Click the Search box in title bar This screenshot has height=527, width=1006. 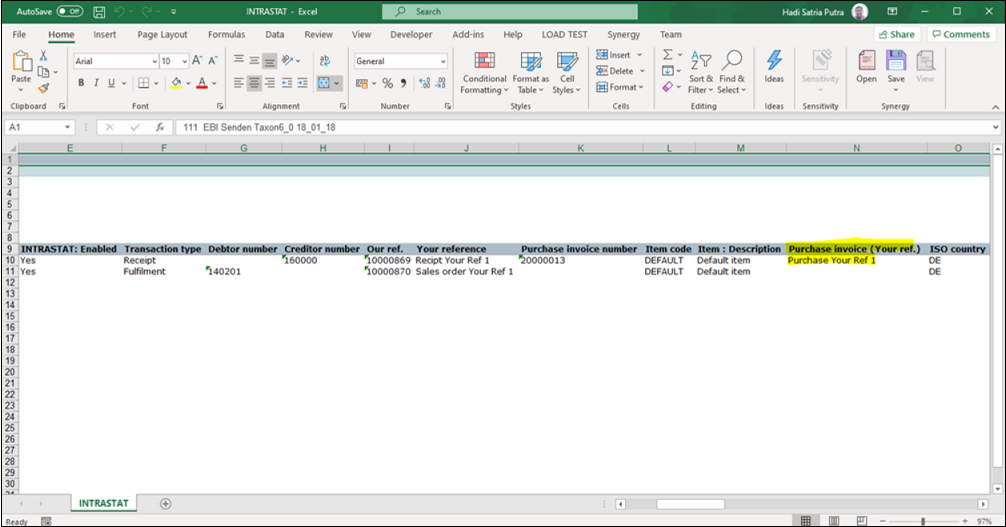(x=509, y=12)
